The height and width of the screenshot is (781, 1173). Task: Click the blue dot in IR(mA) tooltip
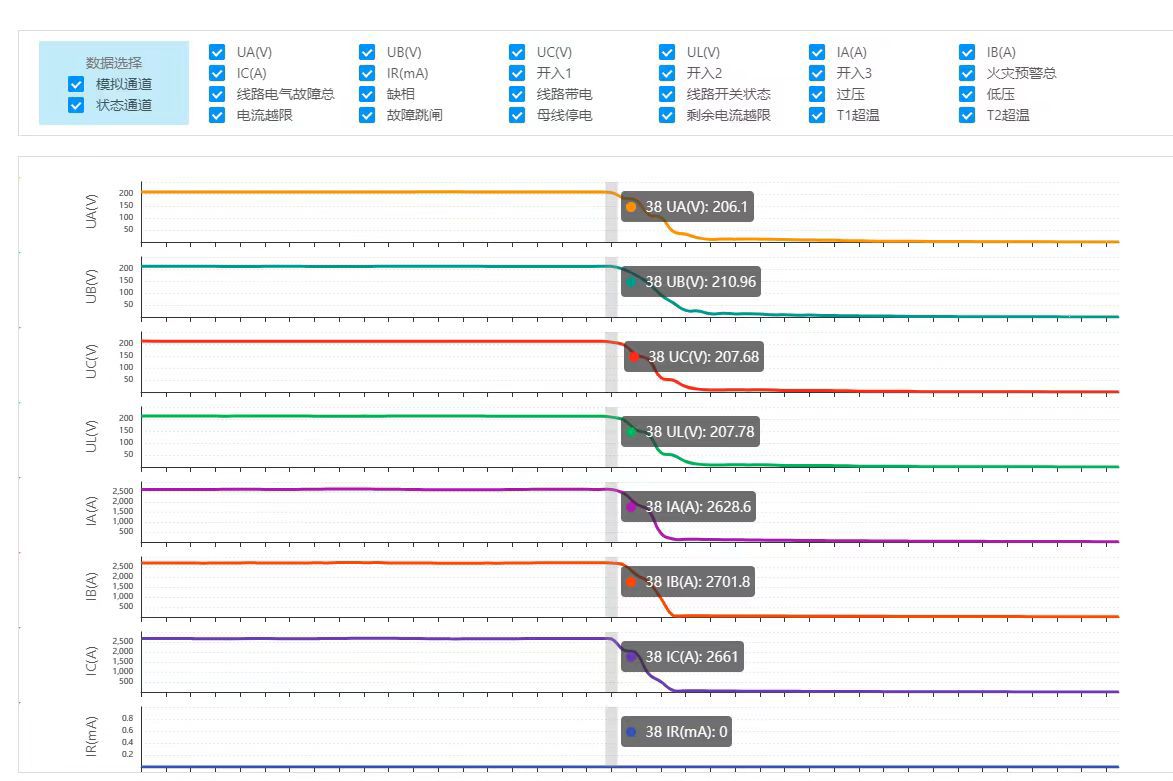tap(631, 732)
